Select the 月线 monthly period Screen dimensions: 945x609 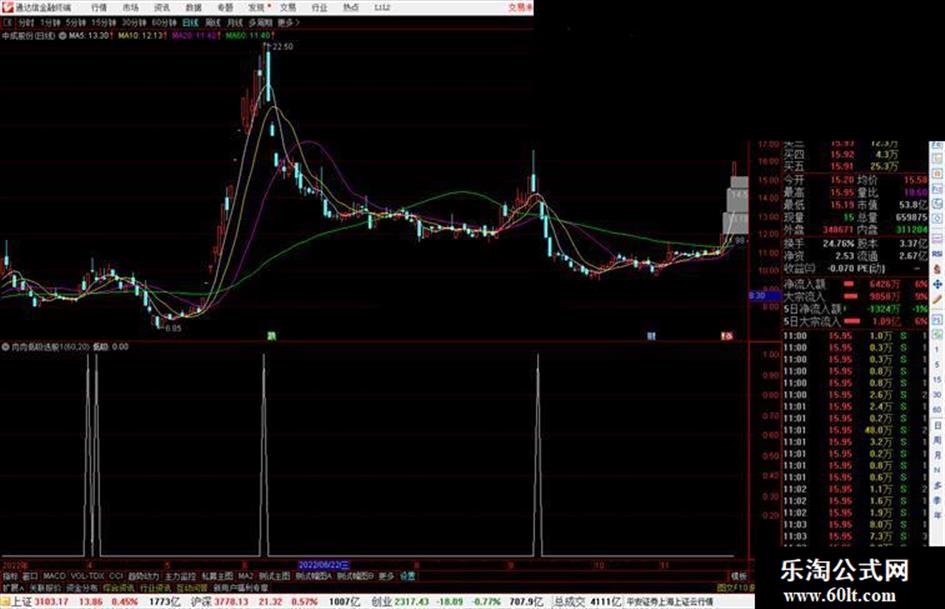pos(234,22)
